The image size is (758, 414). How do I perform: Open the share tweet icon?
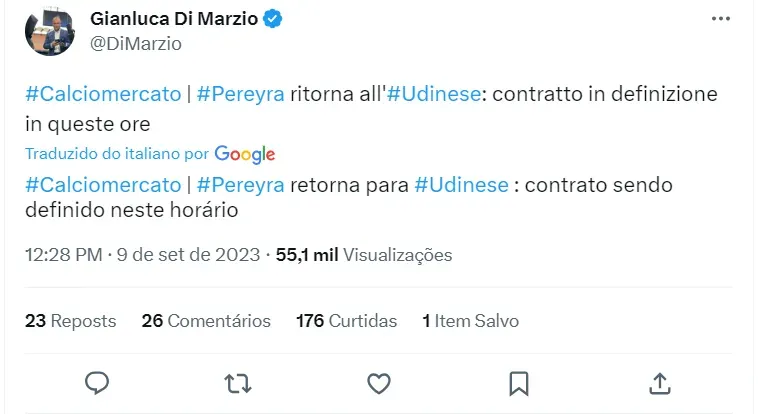(659, 383)
